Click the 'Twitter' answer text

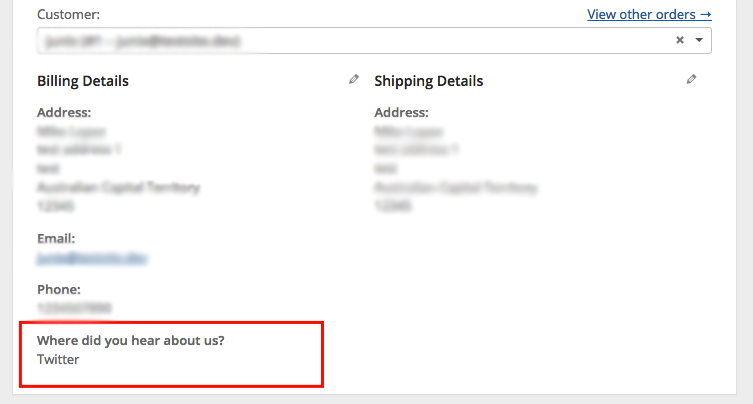tap(58, 359)
